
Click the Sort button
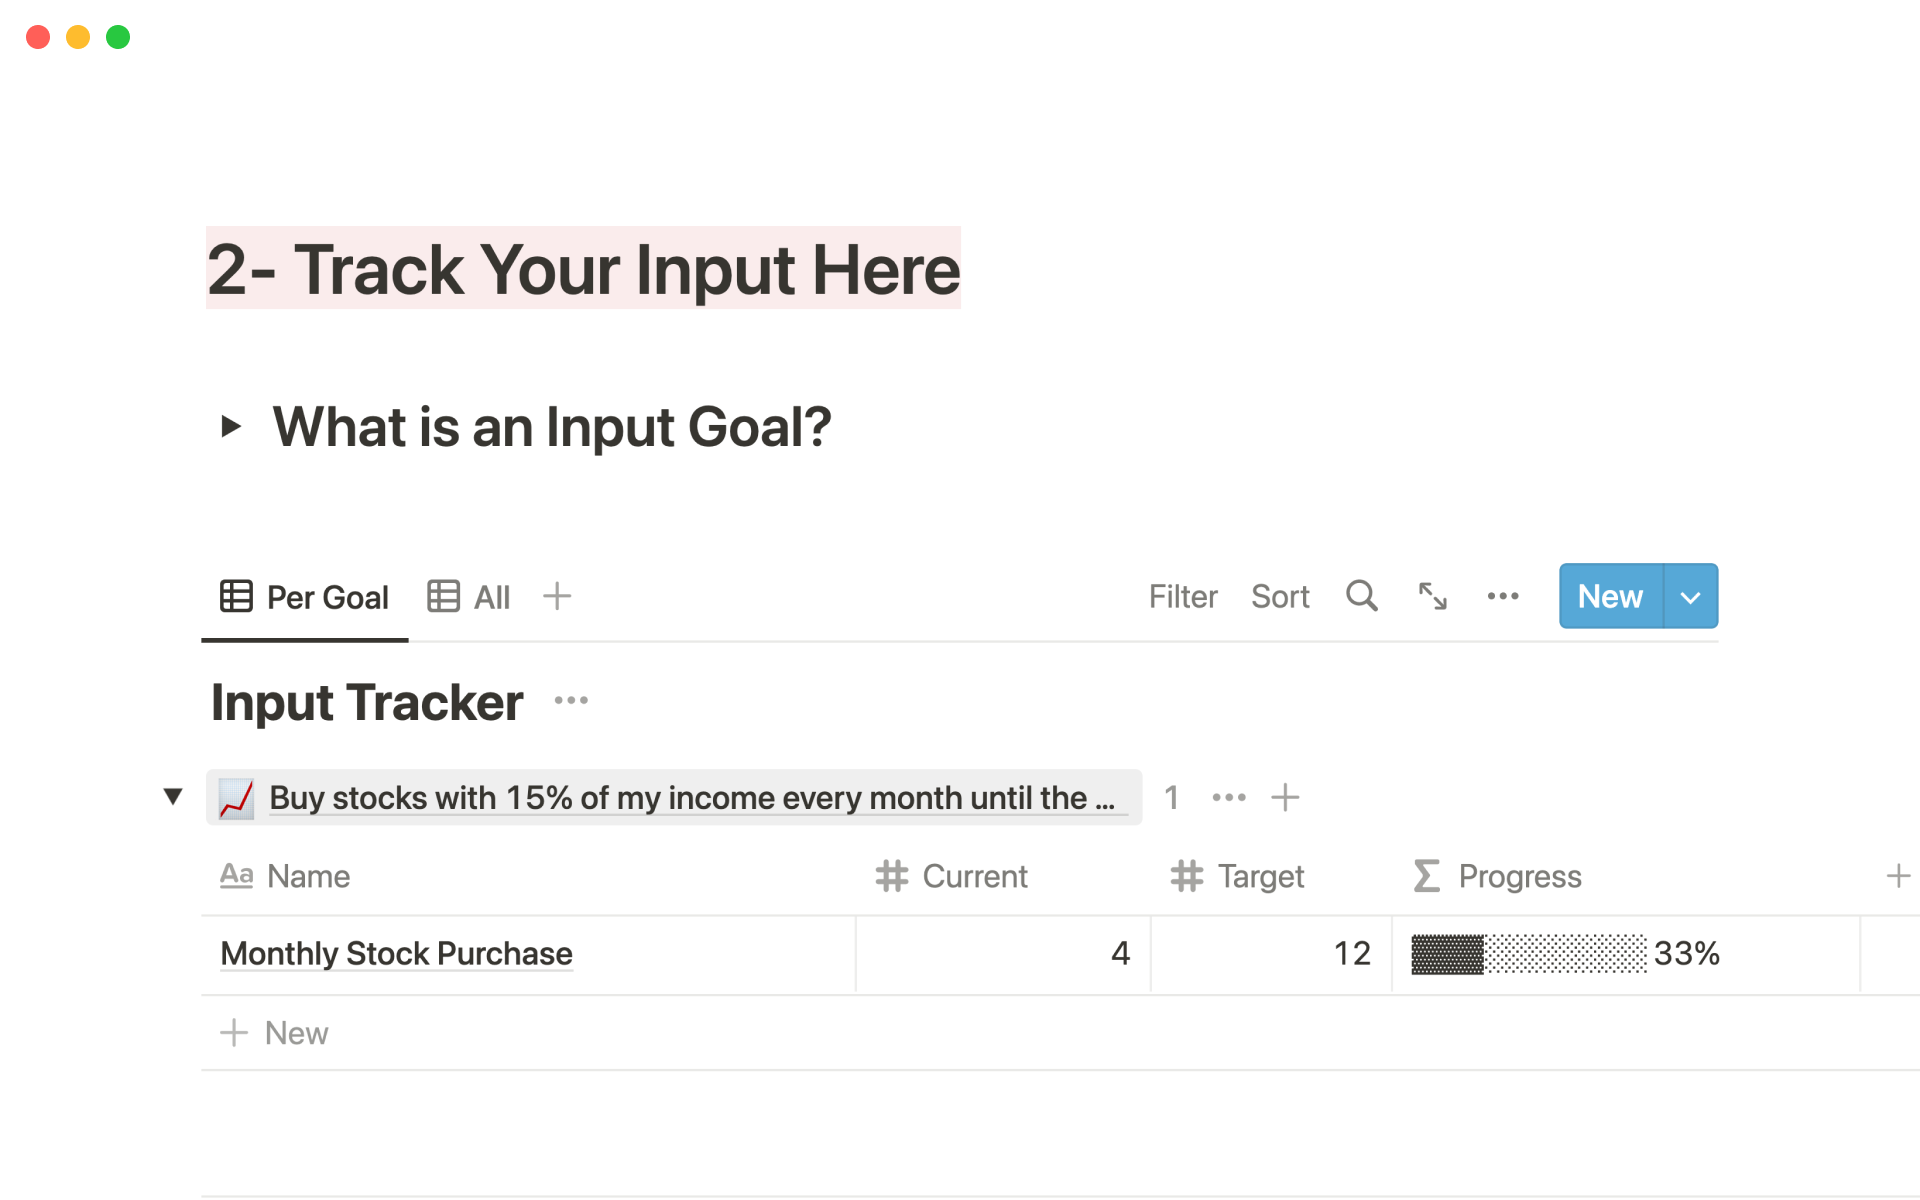1279,597
